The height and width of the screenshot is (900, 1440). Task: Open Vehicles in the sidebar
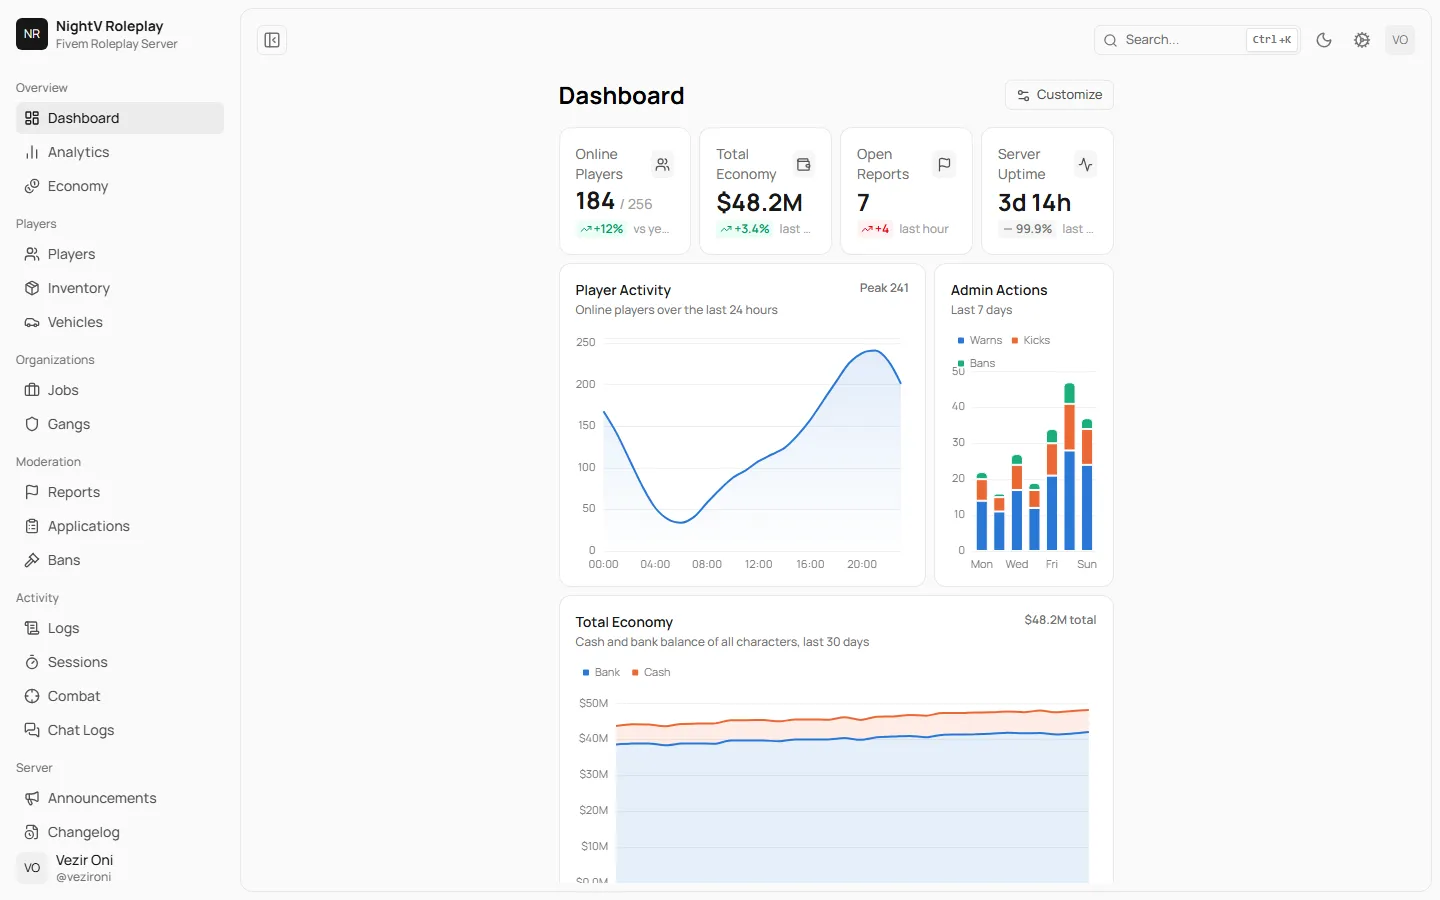point(120,322)
